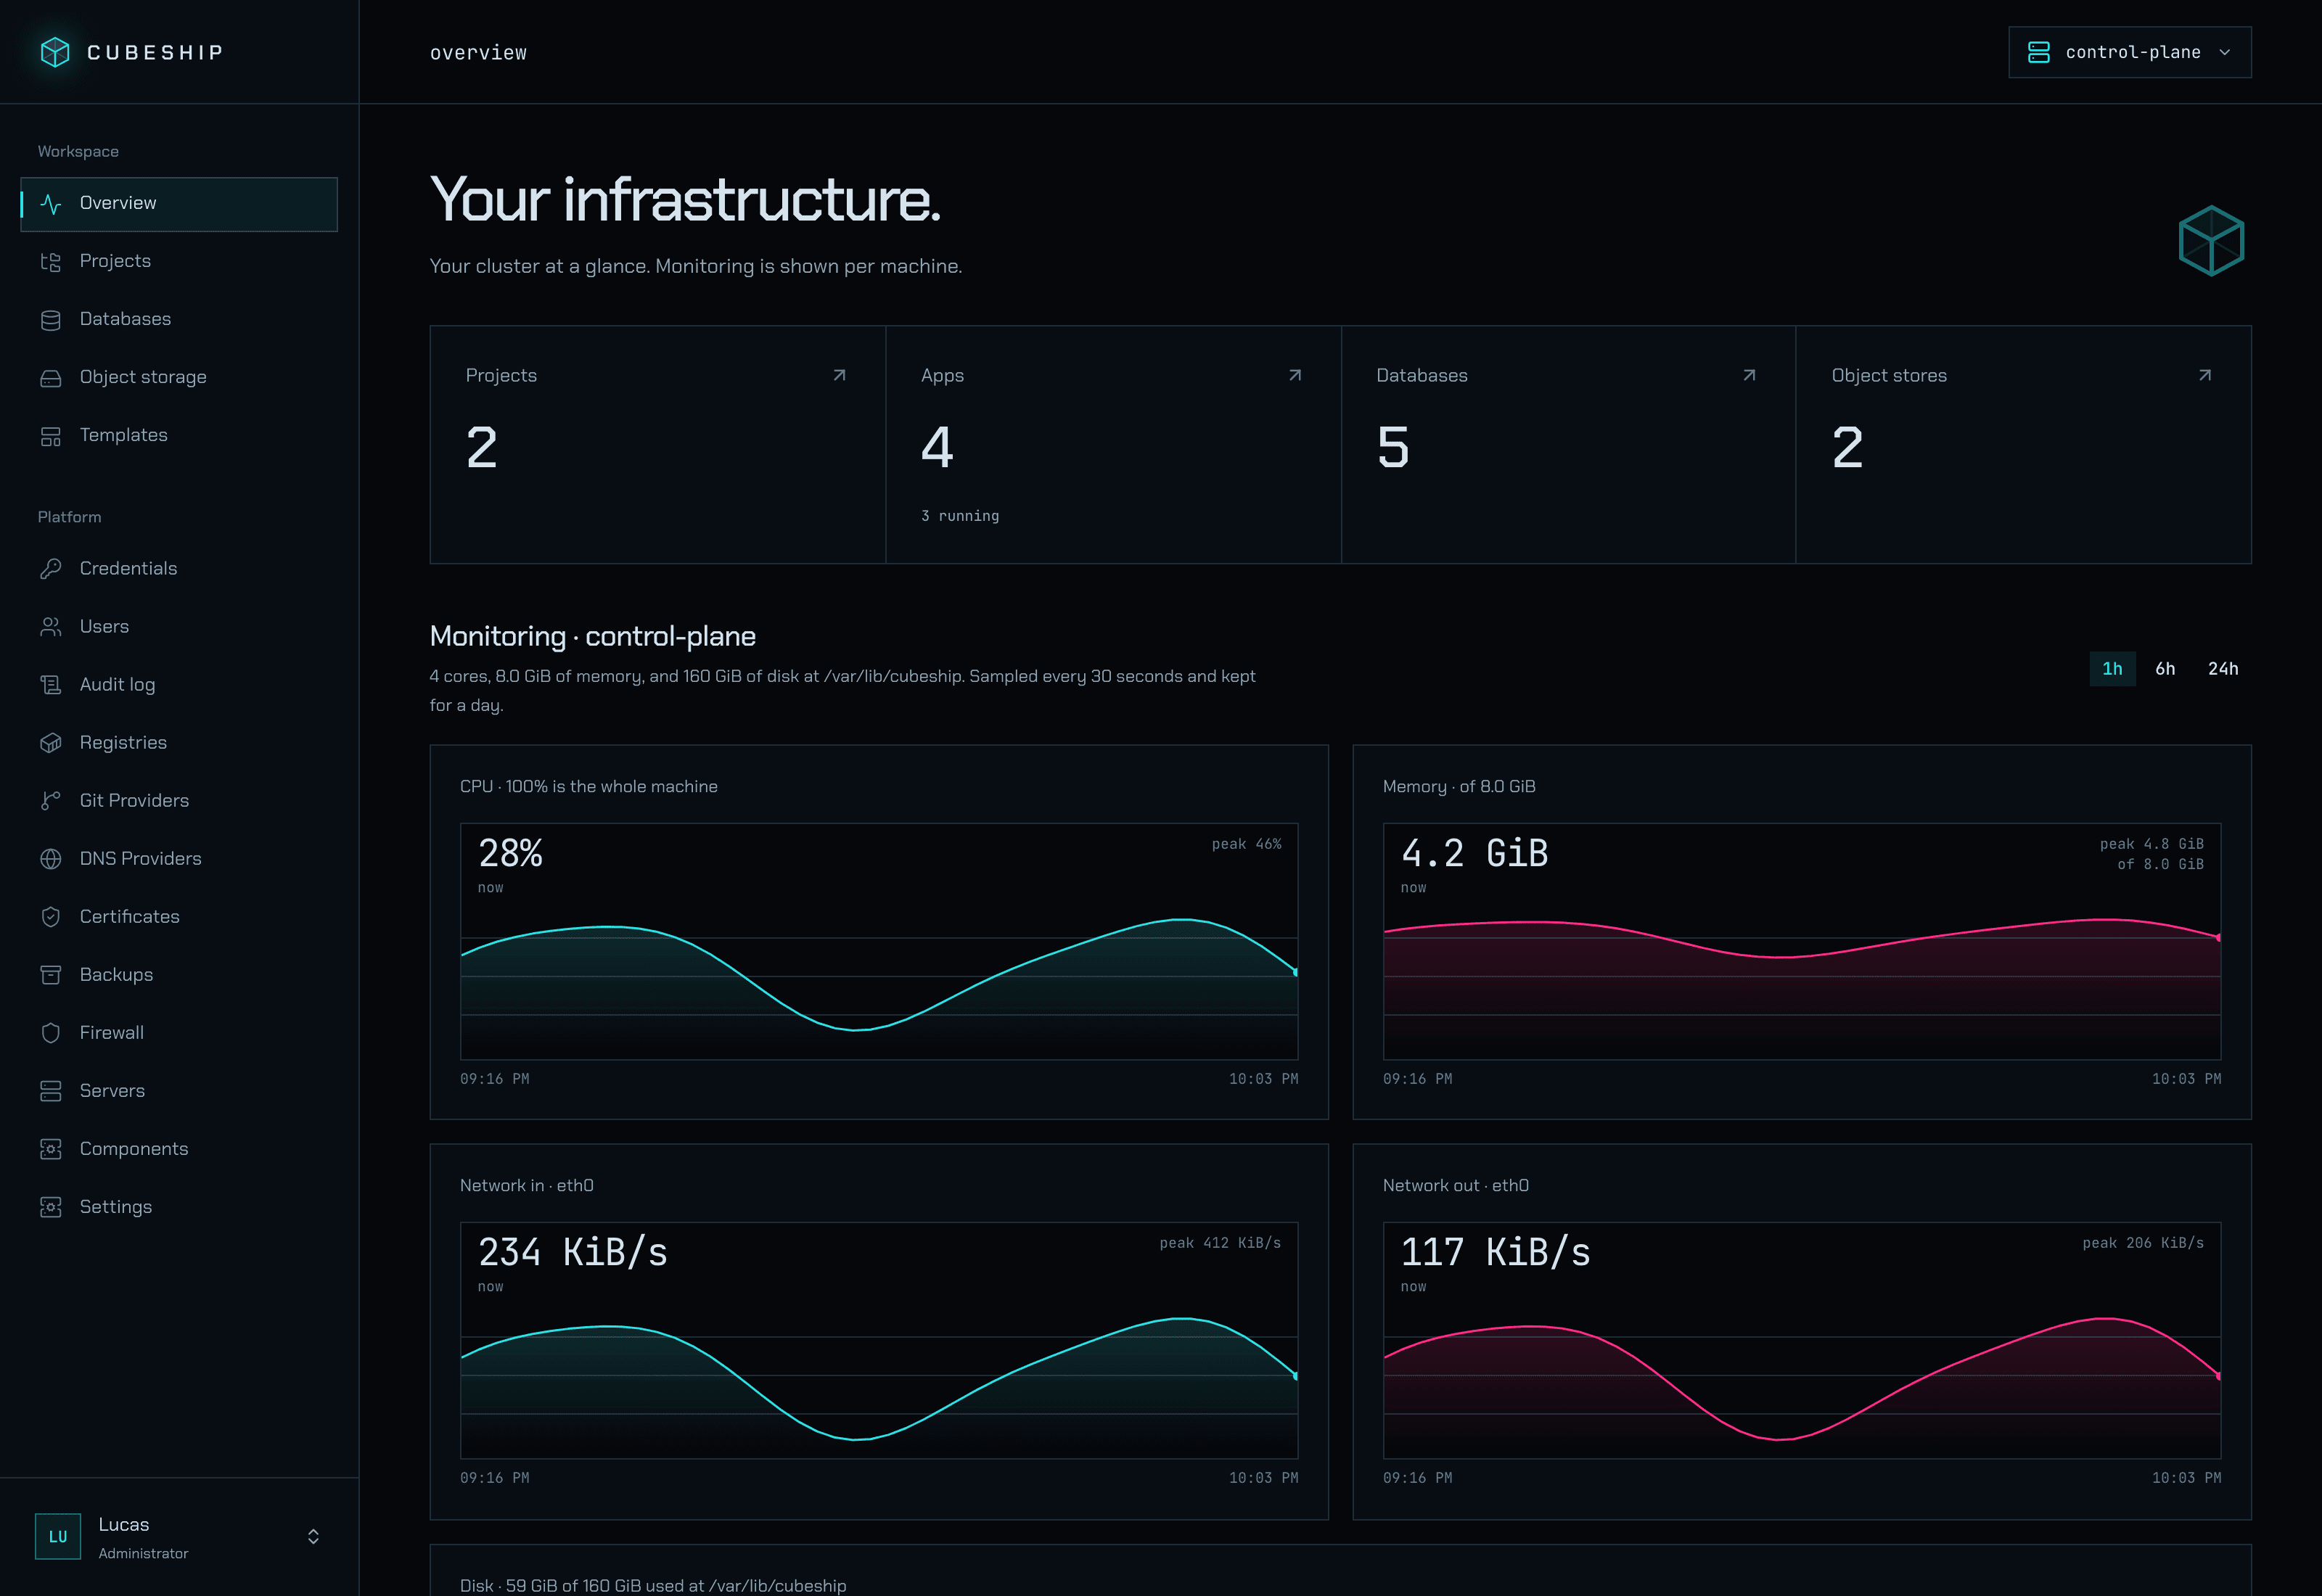Click the Databases summary card
The image size is (2322, 1596).
1568,445
